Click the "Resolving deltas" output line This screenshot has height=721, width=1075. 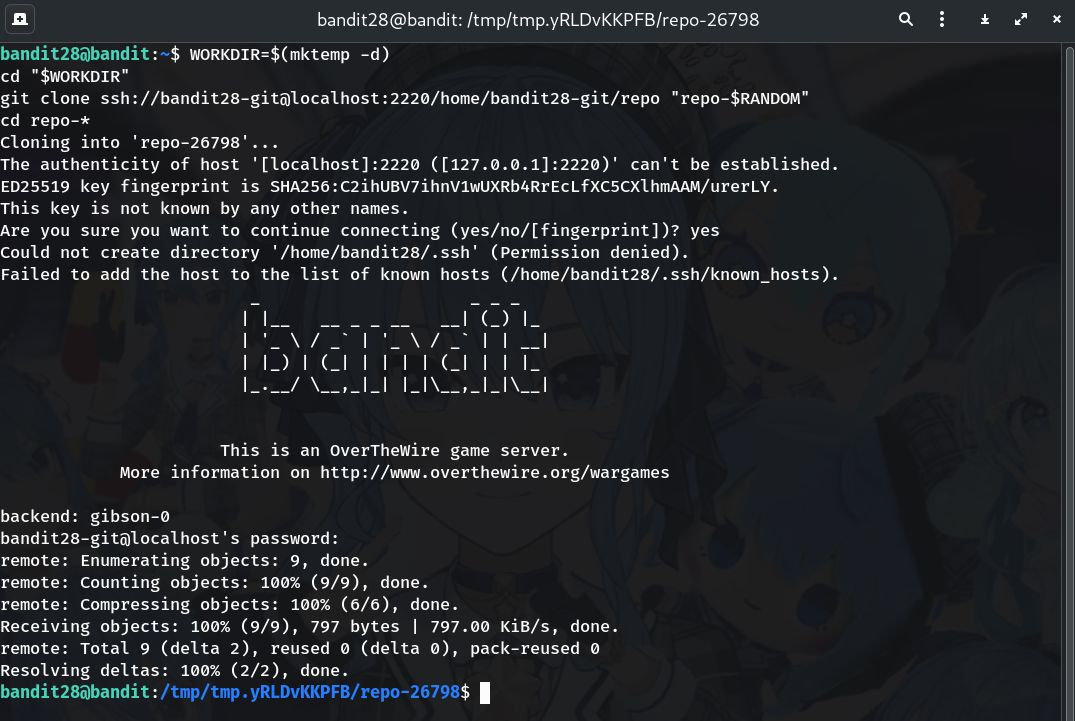pyautogui.click(x=175, y=670)
